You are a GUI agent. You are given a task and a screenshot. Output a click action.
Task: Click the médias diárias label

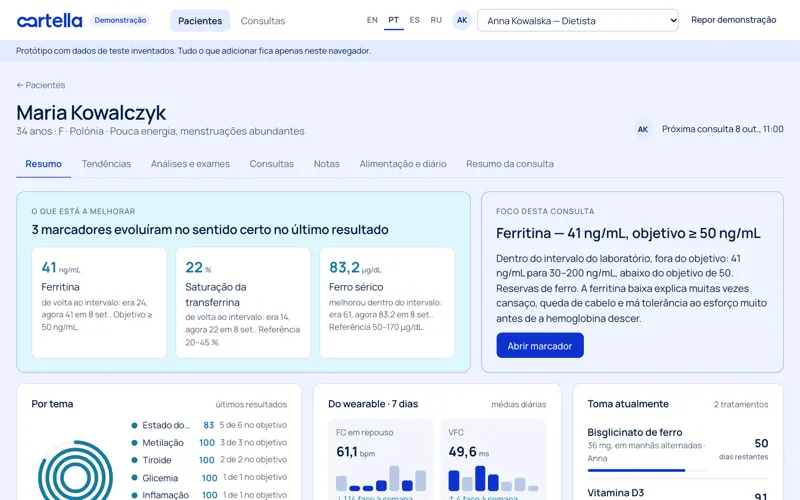[x=518, y=404]
